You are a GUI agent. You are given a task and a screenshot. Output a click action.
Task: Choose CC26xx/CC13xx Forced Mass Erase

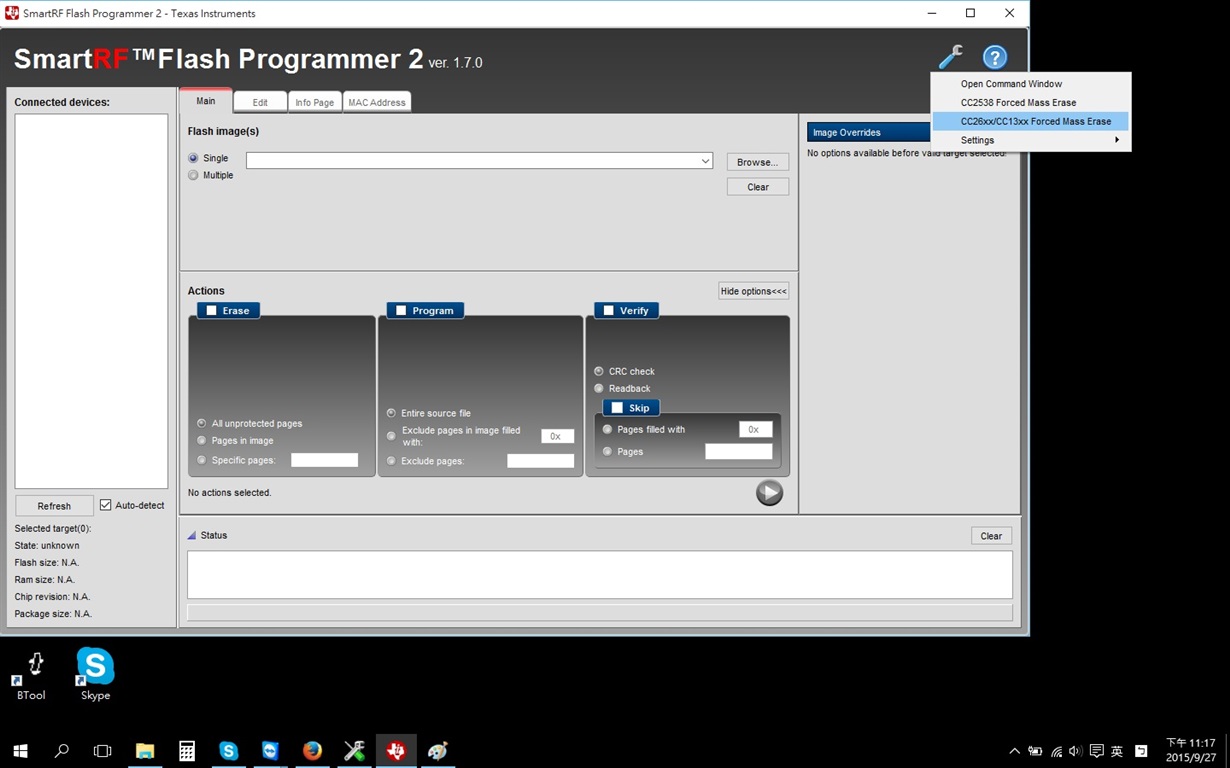(1031, 121)
